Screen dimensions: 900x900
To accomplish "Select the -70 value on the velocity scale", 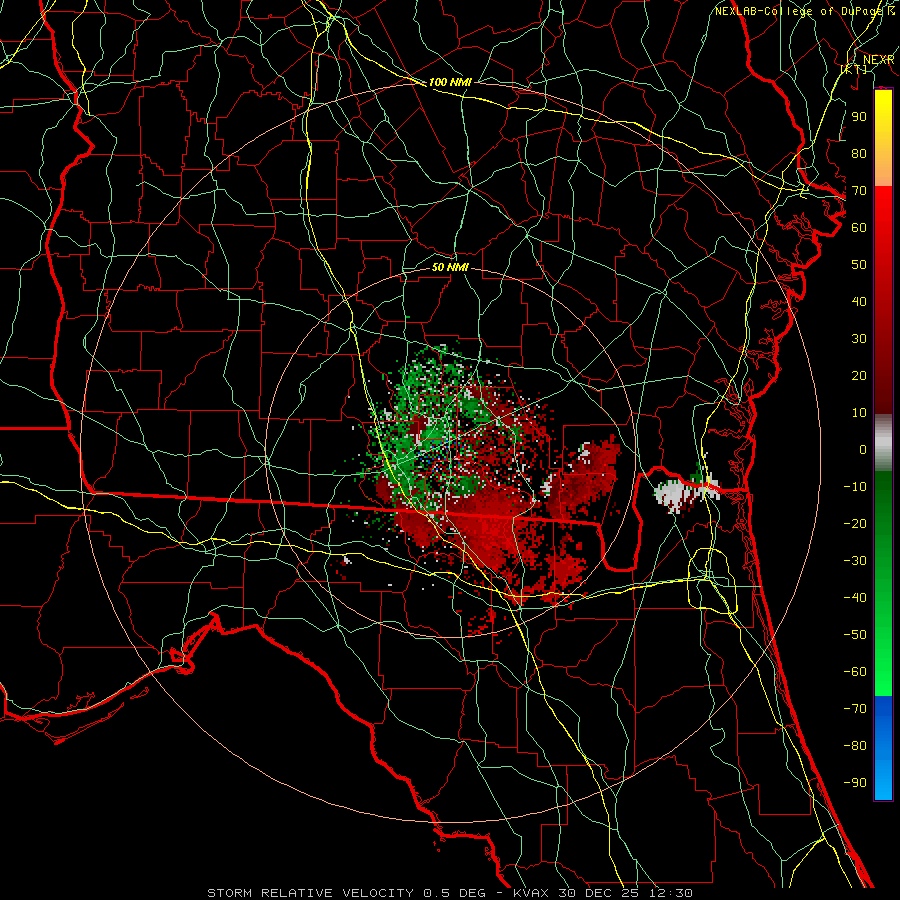I will (855, 709).
